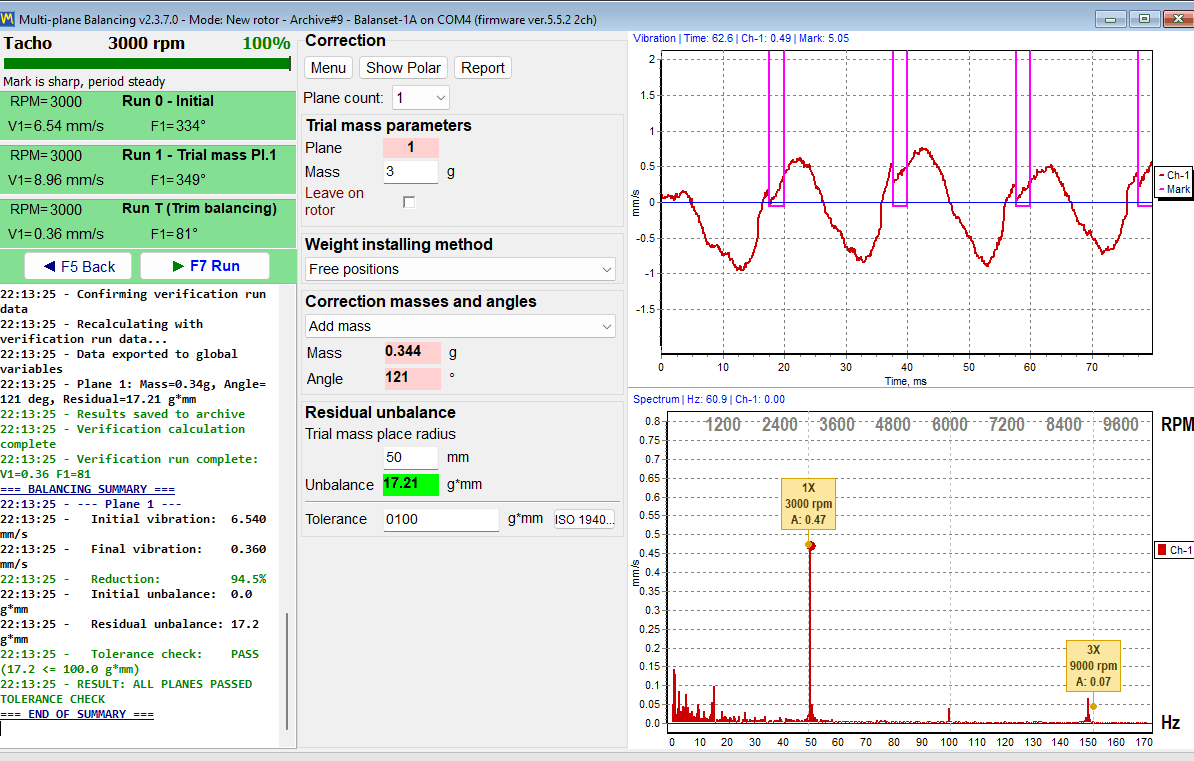Click the 3X peak marker in the spectrum
This screenshot has width=1194, height=761.
[x=1093, y=706]
